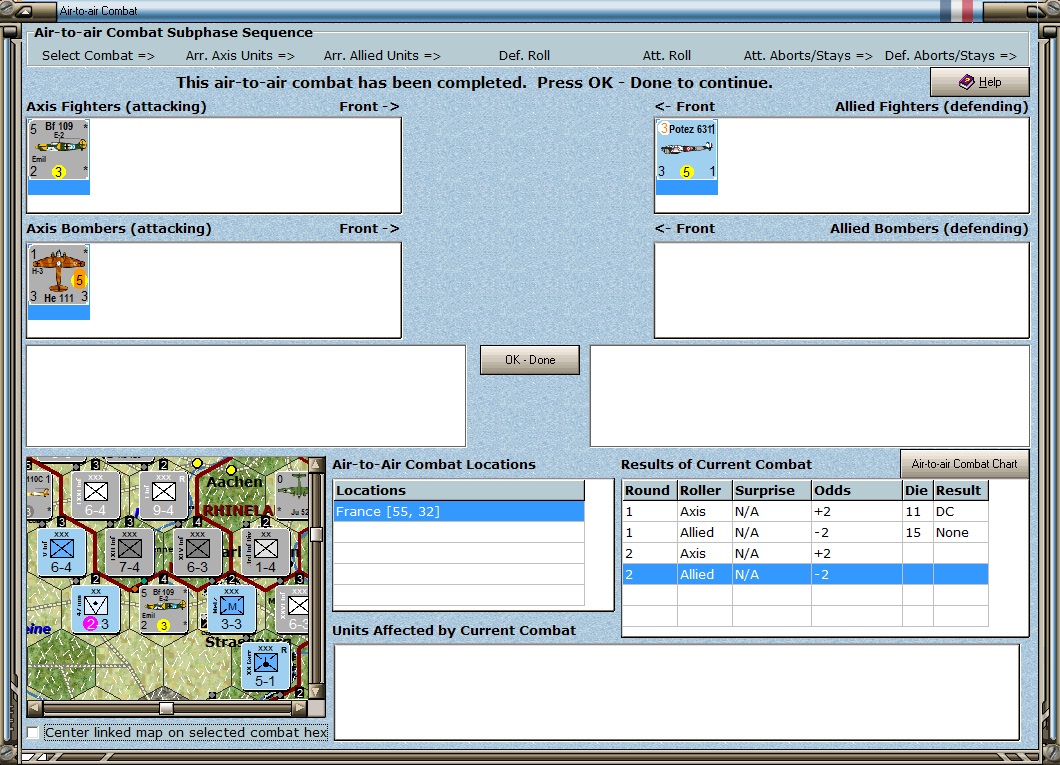
Task: Click the Die column header
Action: [x=917, y=491]
